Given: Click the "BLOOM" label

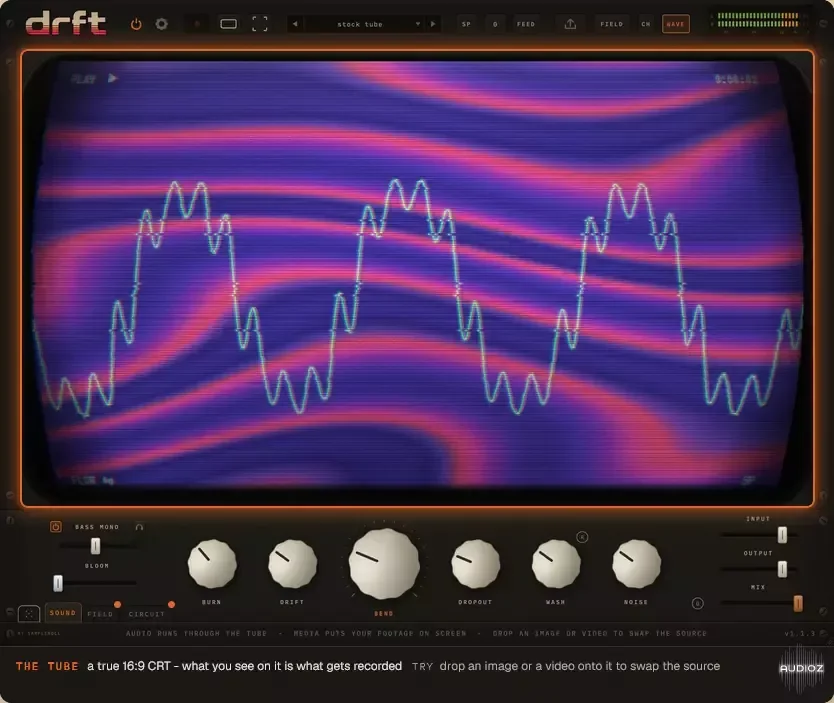Looking at the screenshot, I should tap(97, 566).
